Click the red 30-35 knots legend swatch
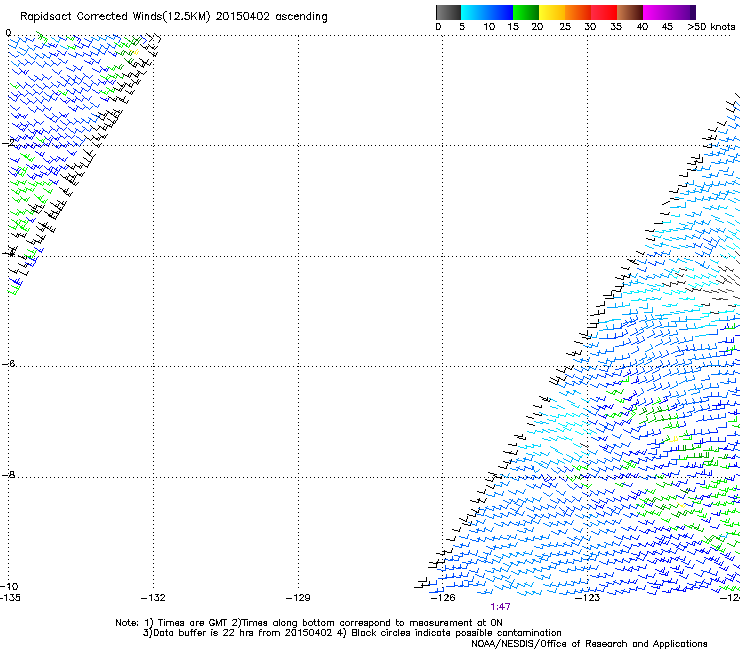 click(604, 12)
